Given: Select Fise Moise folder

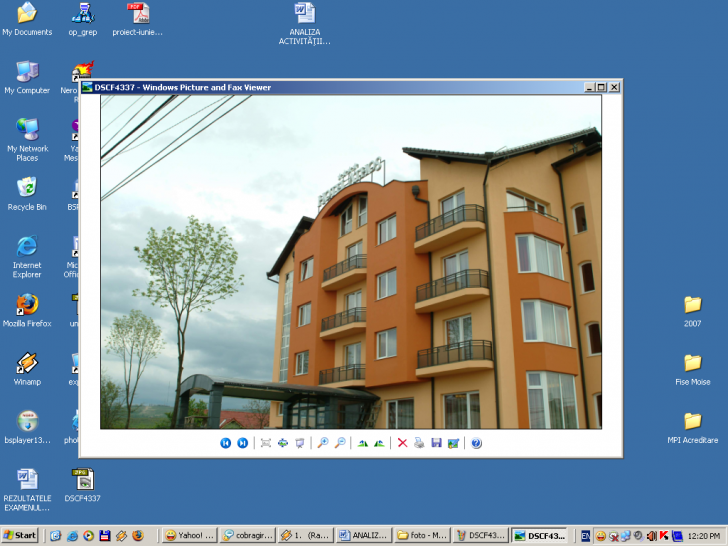Looking at the screenshot, I should [692, 370].
